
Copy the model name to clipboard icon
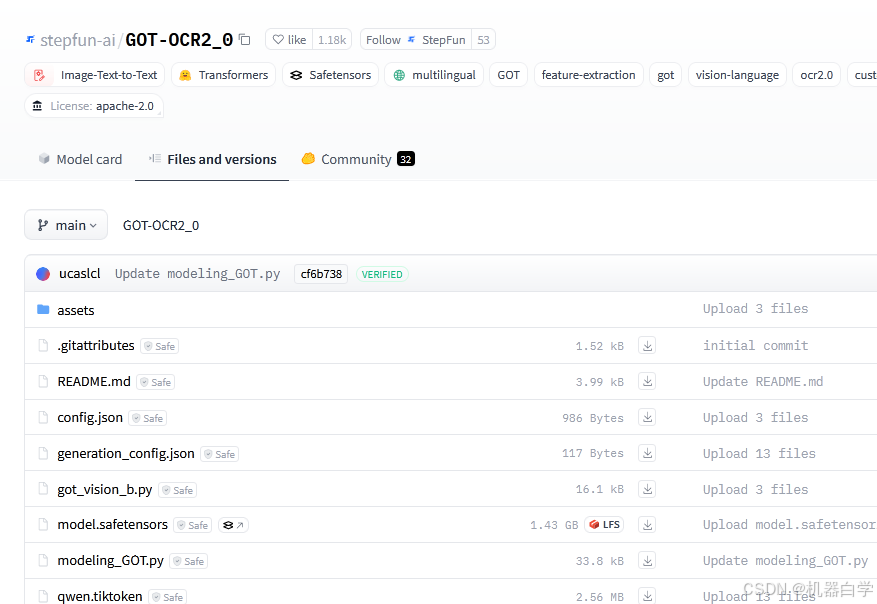pos(244,40)
